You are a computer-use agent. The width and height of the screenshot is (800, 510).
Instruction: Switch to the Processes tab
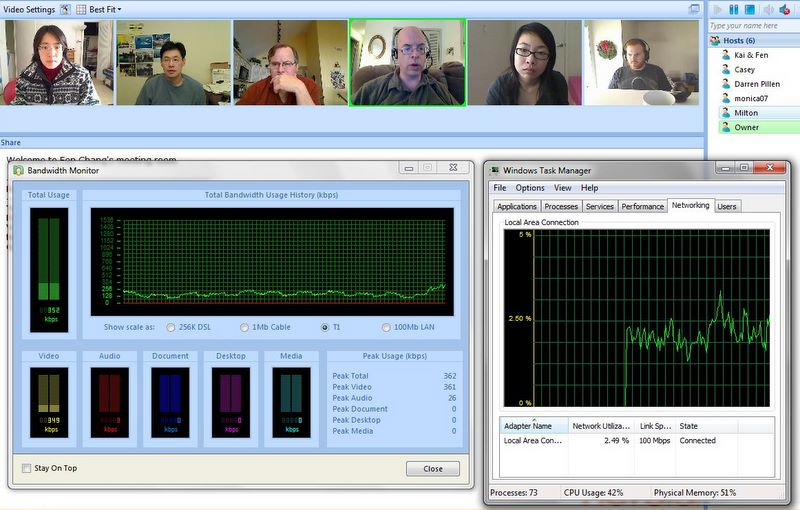click(x=561, y=206)
